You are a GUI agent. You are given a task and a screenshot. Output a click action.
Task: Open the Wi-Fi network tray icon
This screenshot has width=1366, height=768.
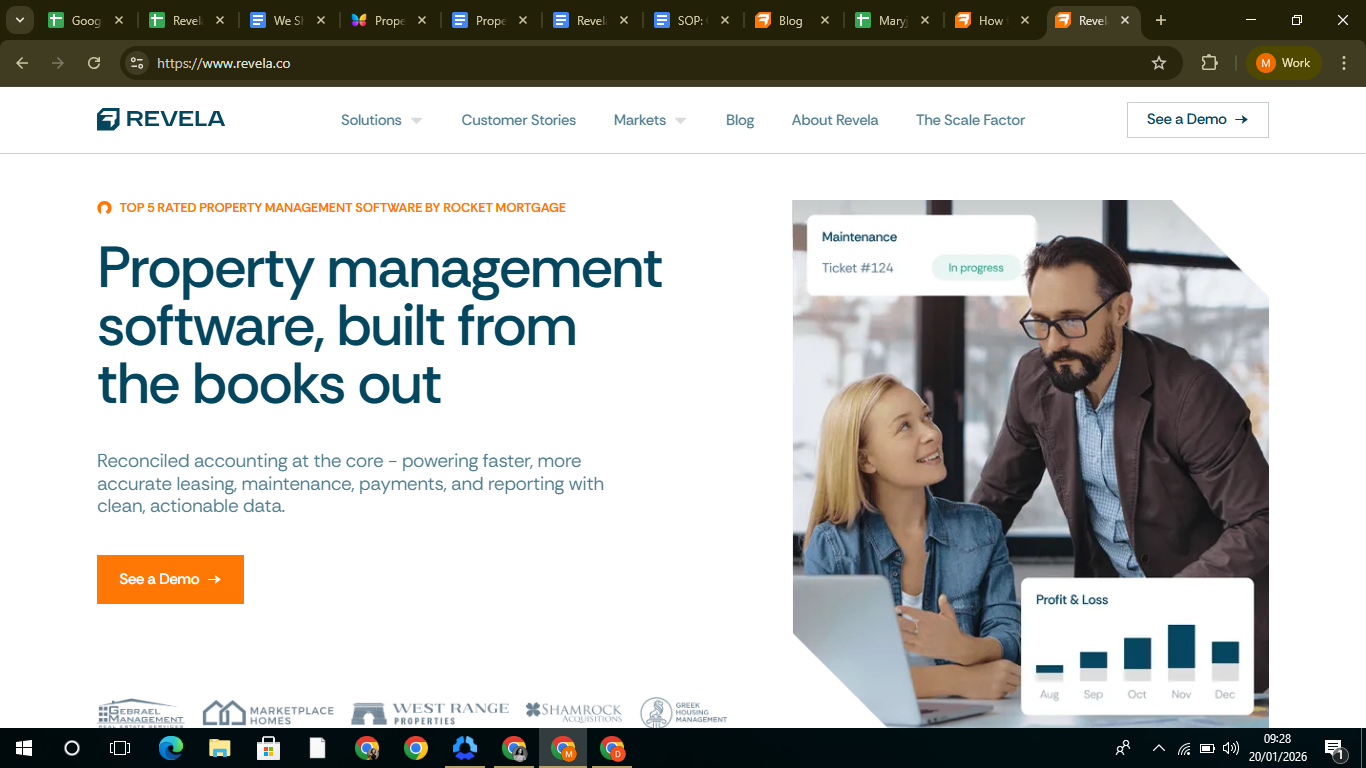pos(1184,748)
